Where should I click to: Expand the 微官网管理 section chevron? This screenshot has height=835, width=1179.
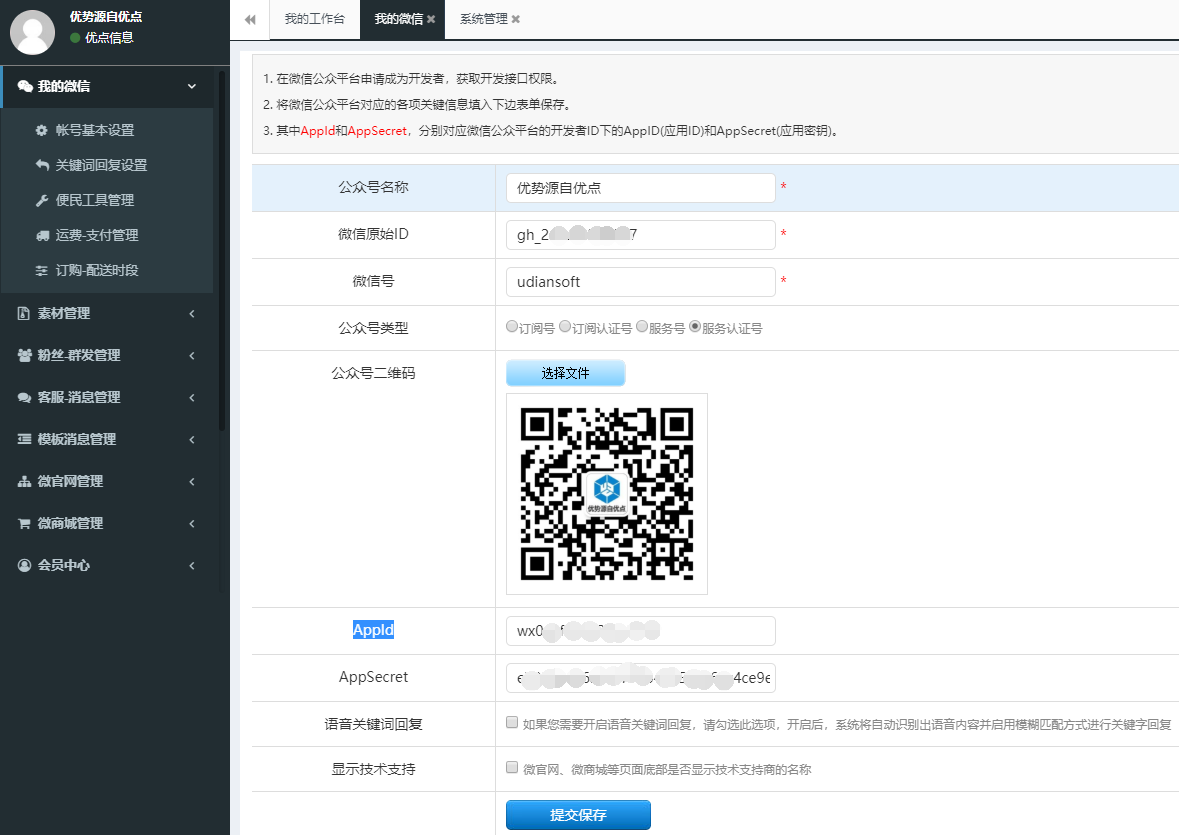pos(192,481)
